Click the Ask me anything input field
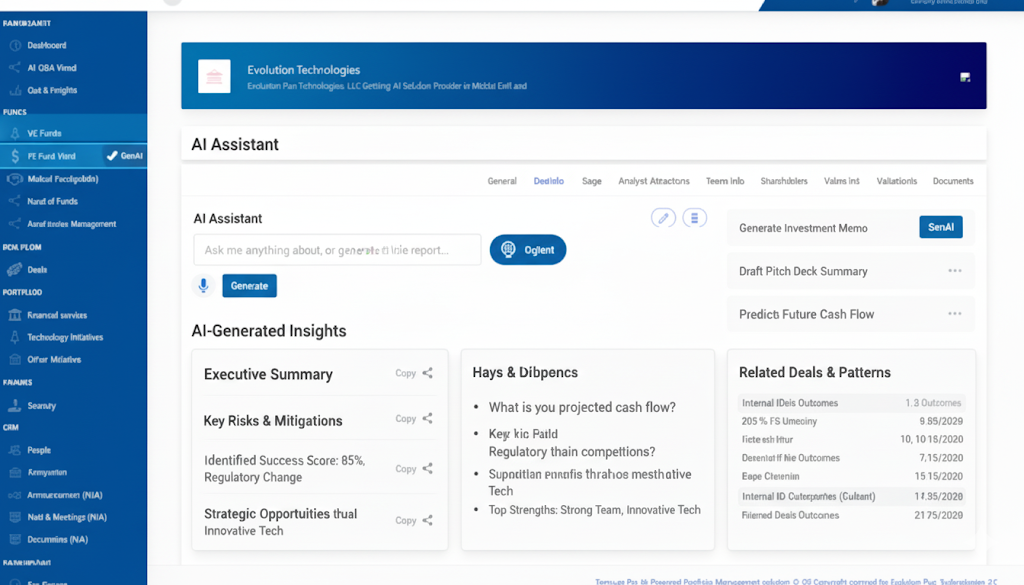Screen dimensions: 1024x585 pyautogui.click(x=337, y=250)
